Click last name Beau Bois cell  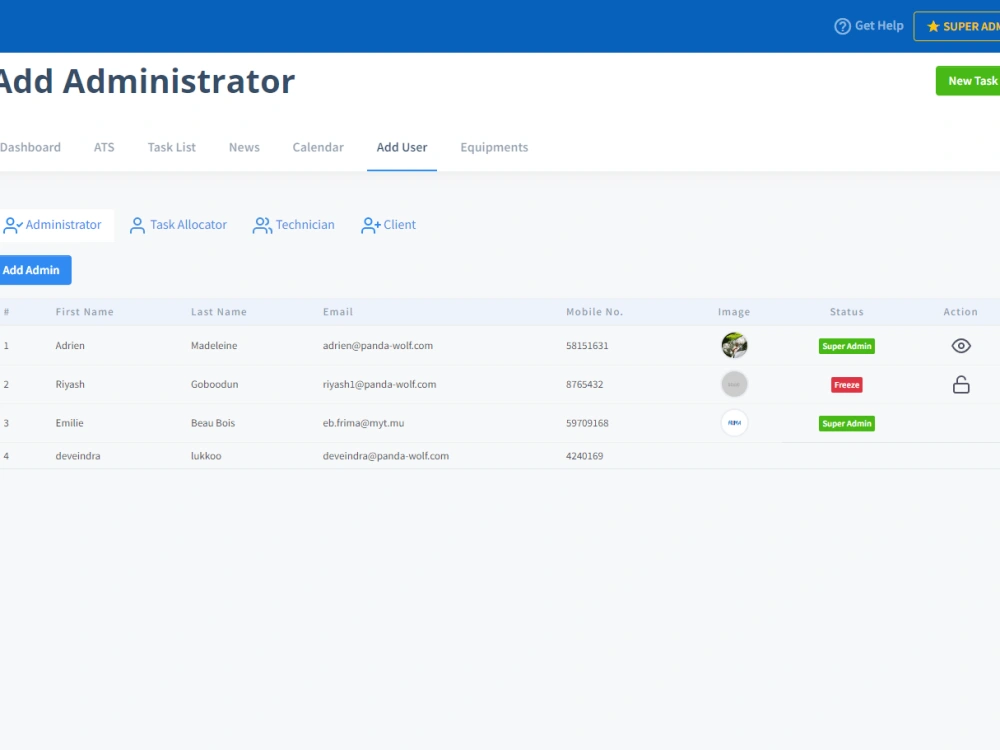[x=213, y=423]
